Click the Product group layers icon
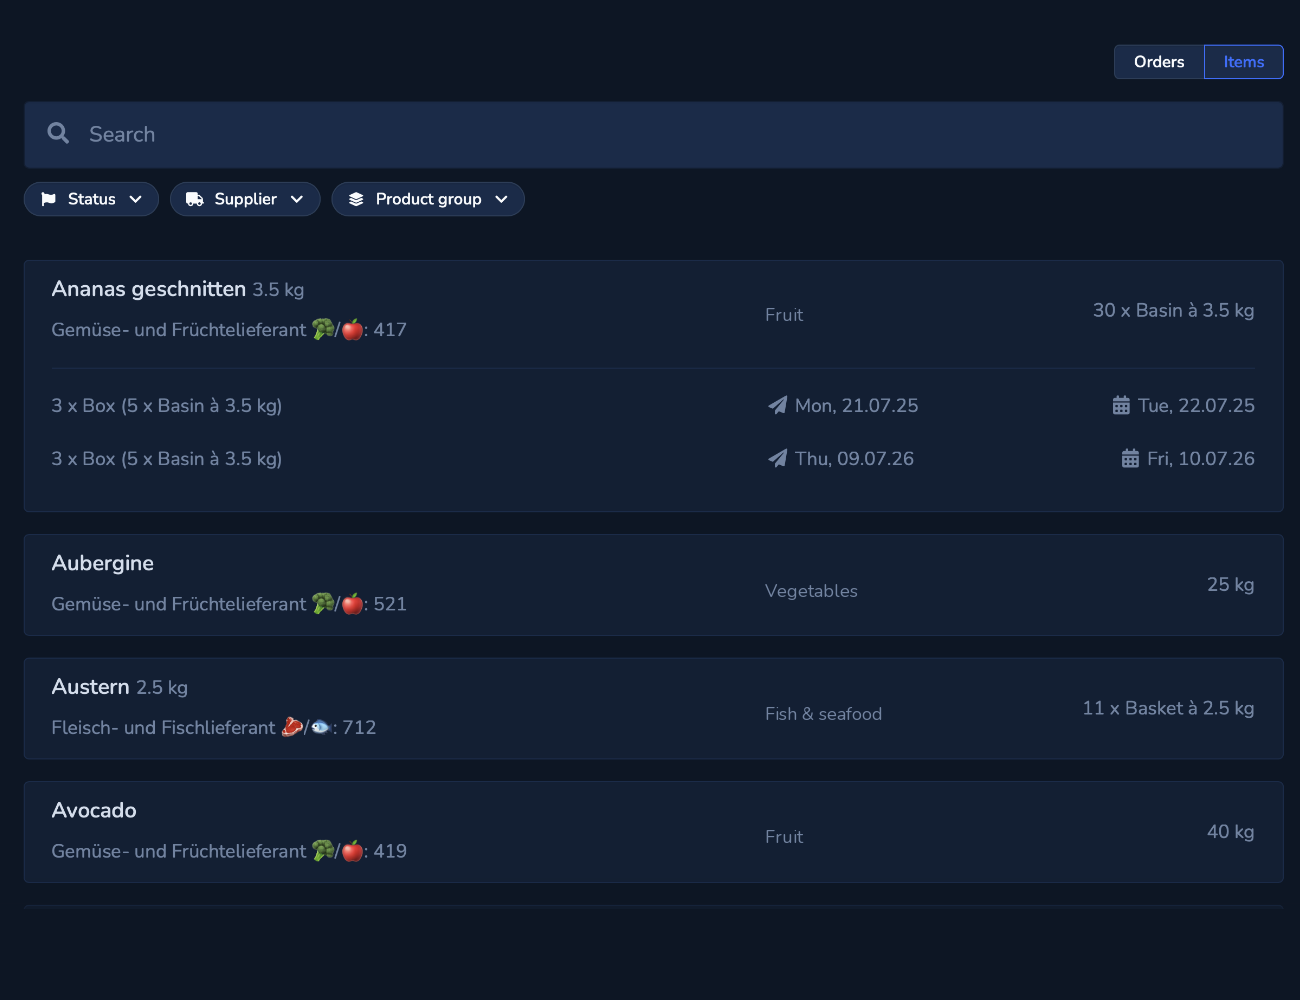 pyautogui.click(x=356, y=199)
